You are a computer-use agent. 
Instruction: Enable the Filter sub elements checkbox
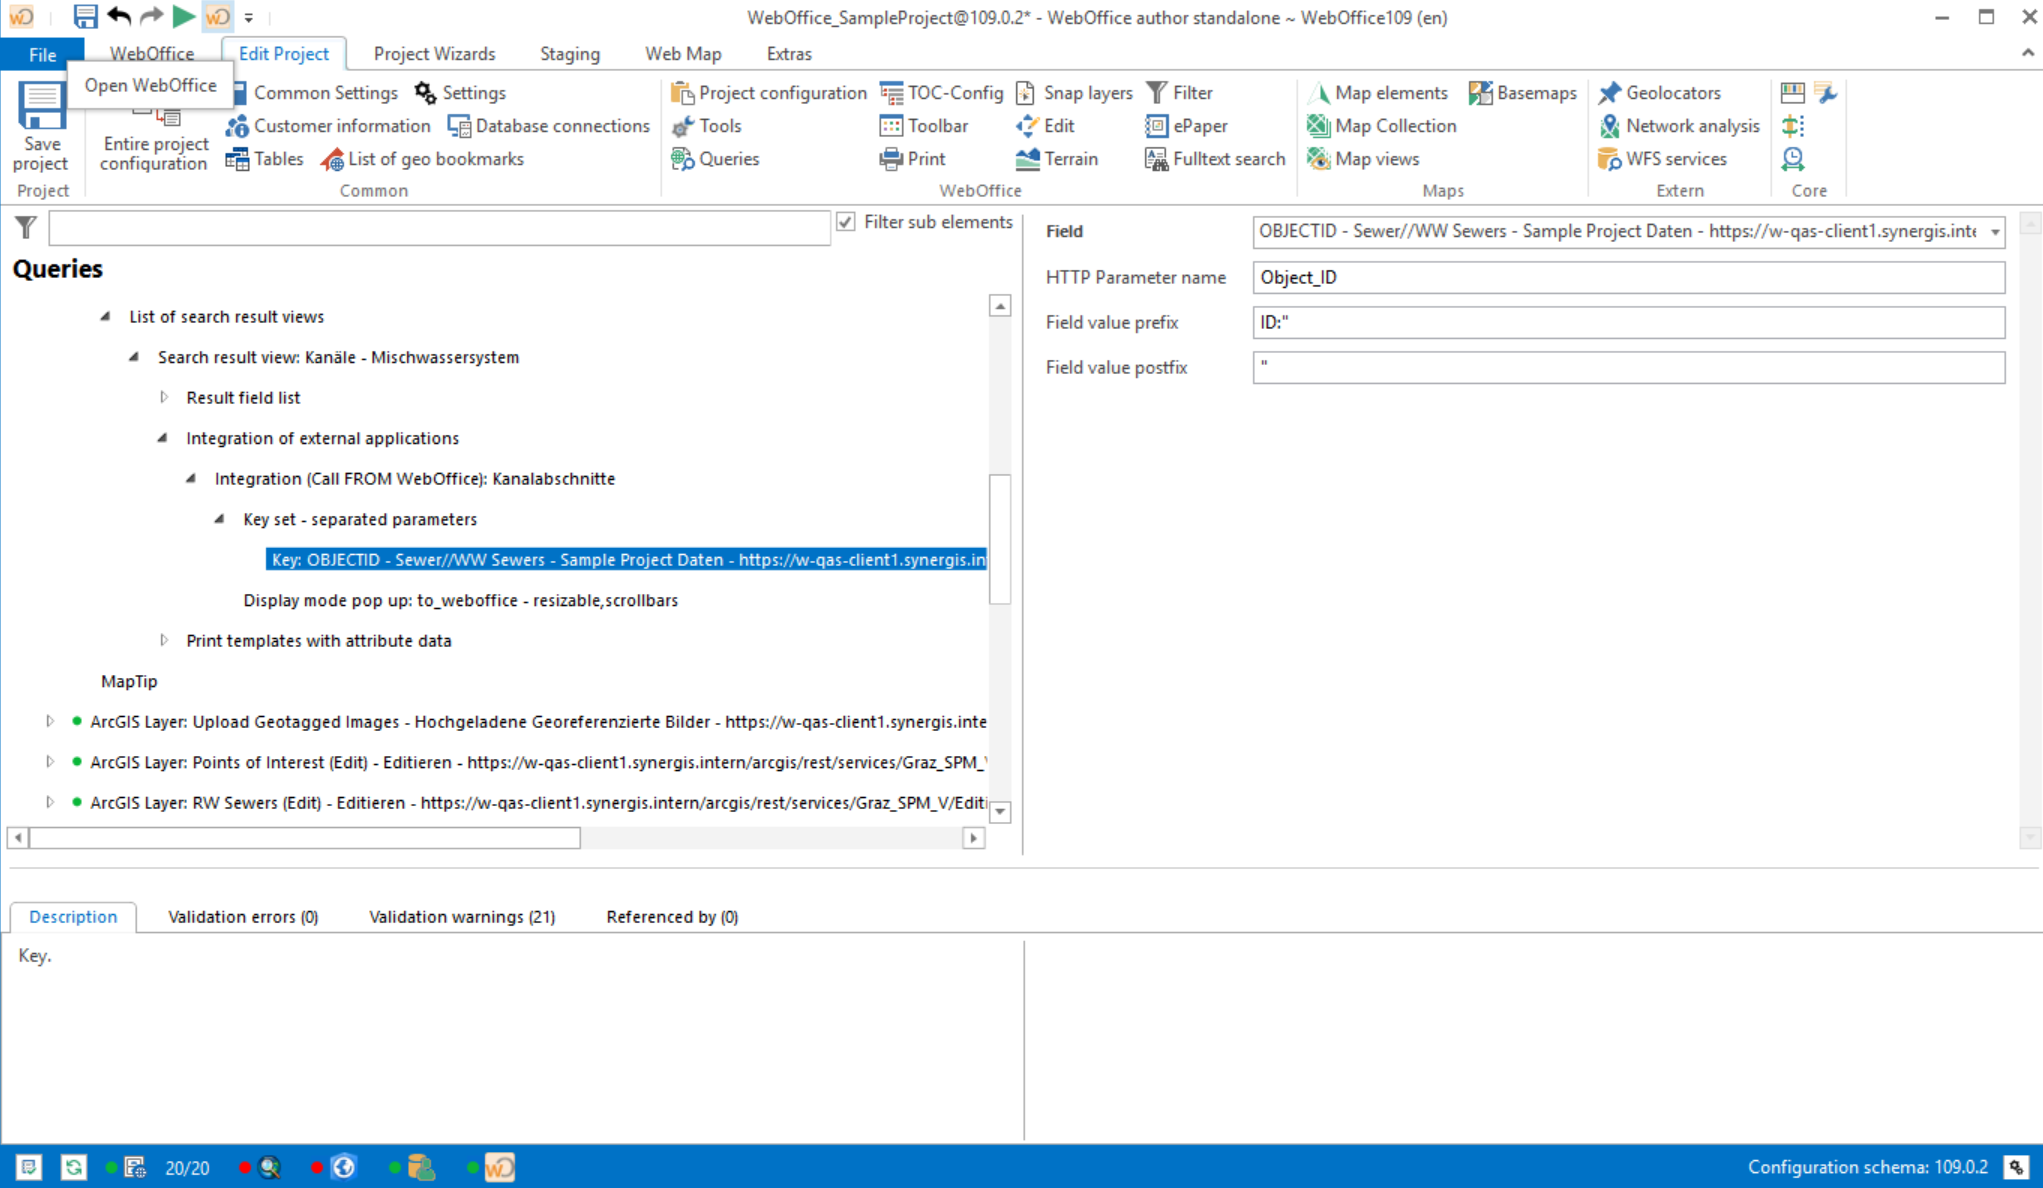[x=847, y=222]
